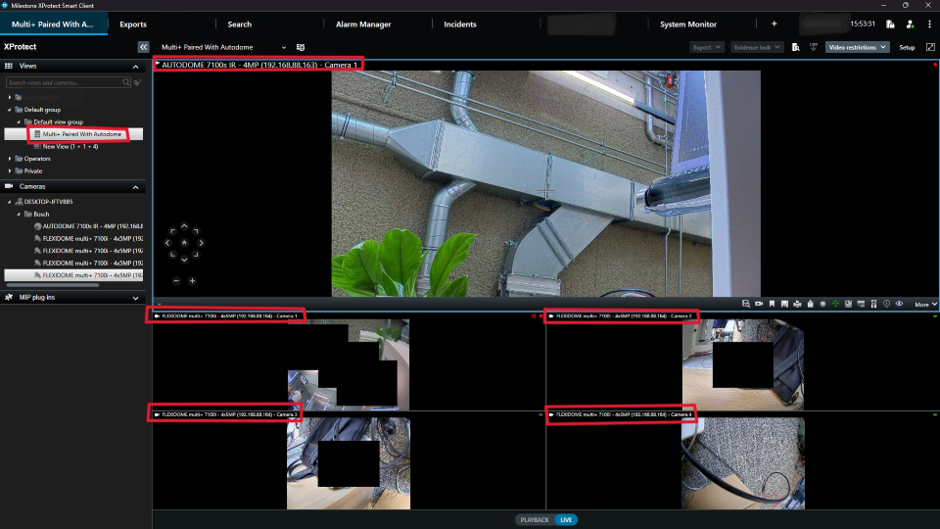
Task: Click binoculars icon in camera toolbar
Action: pyautogui.click(x=873, y=304)
